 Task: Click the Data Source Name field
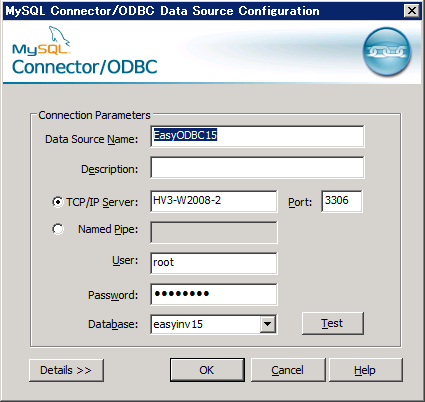pos(257,136)
